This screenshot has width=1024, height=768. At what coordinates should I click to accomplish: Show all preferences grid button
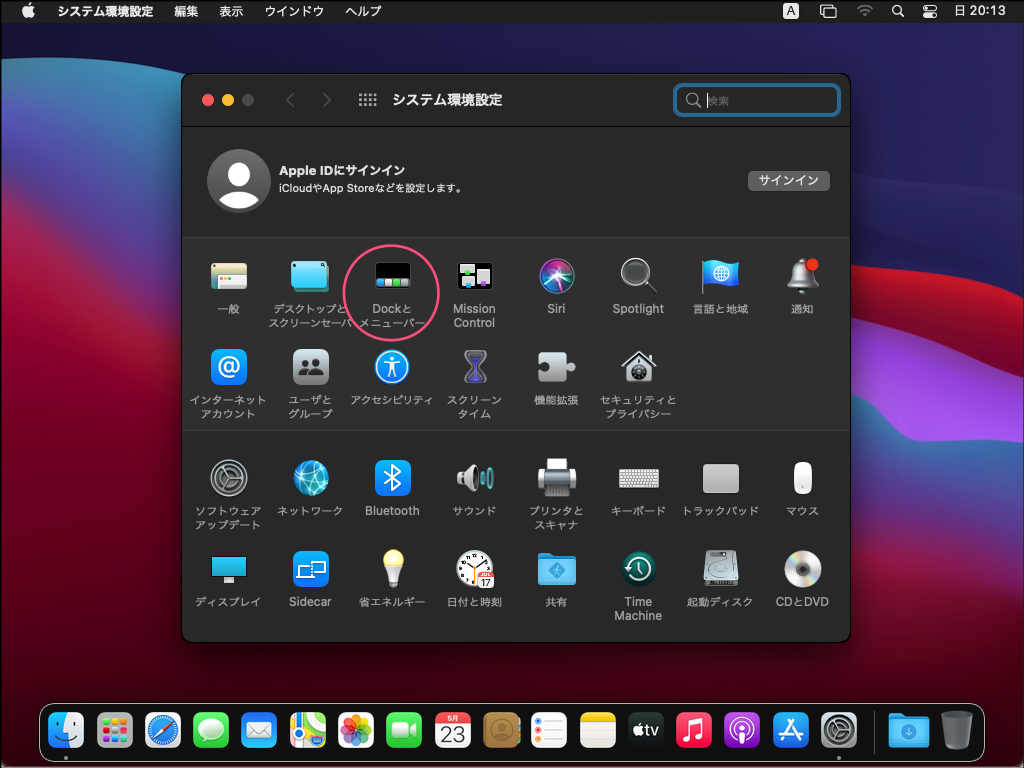tap(368, 100)
